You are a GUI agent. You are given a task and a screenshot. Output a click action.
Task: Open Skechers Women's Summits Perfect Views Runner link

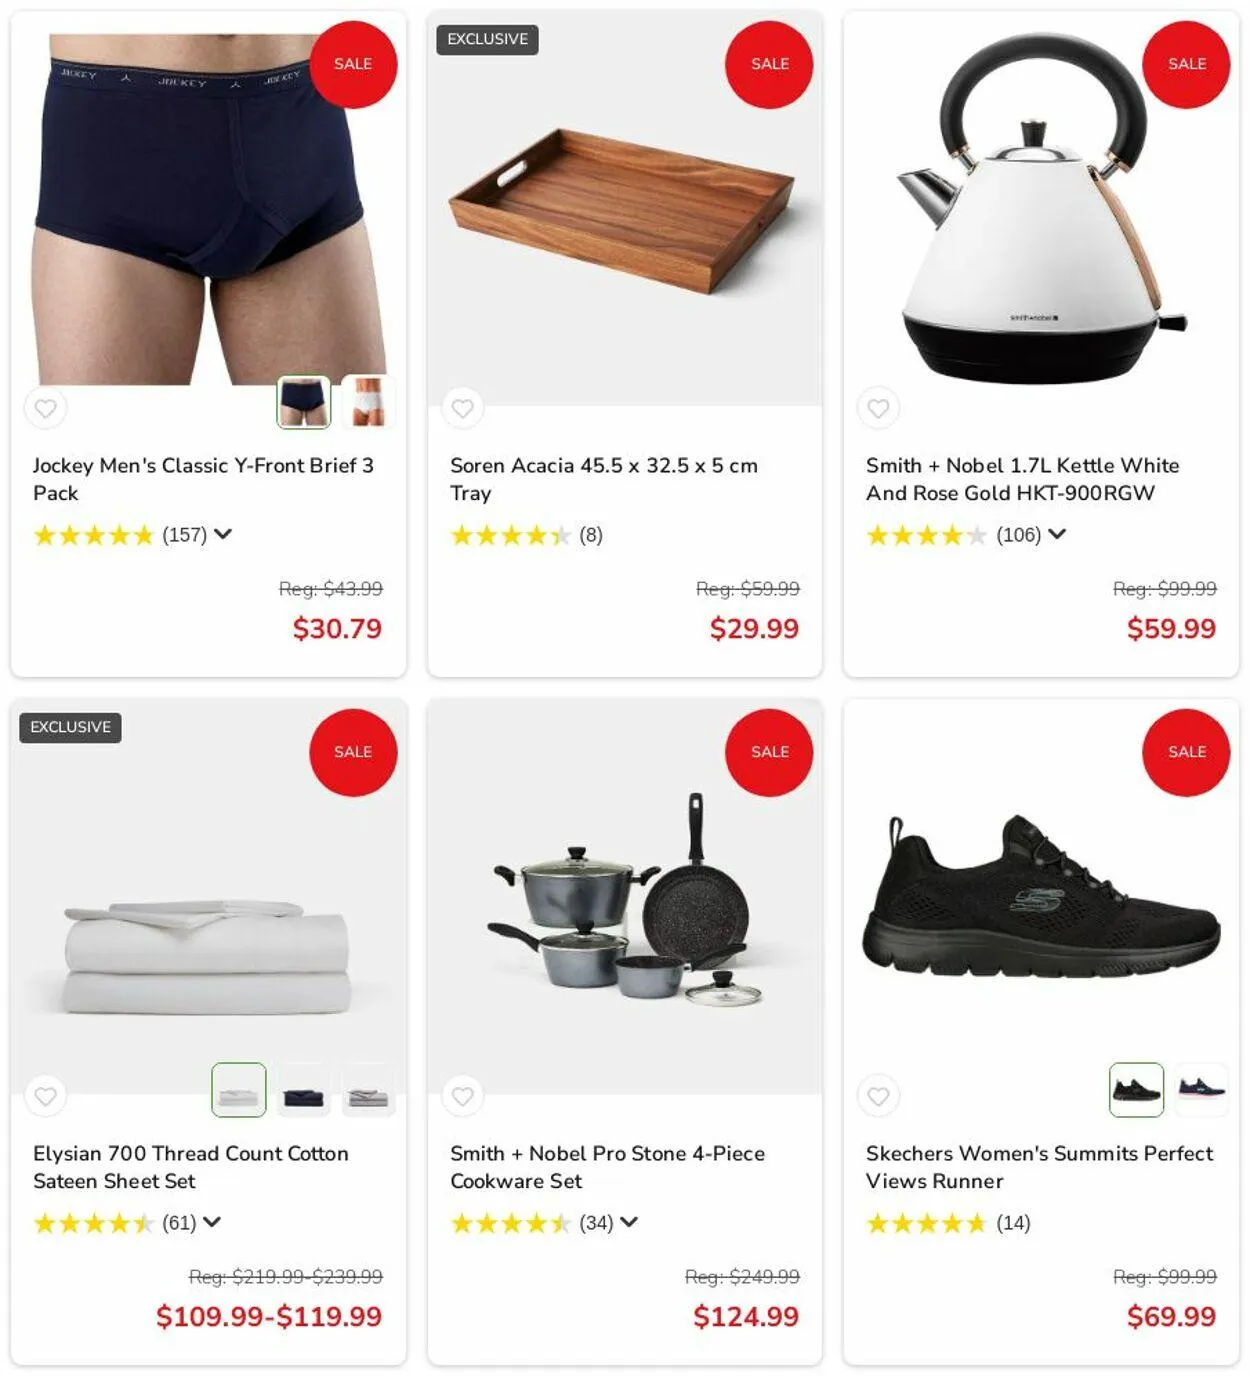1039,1167
